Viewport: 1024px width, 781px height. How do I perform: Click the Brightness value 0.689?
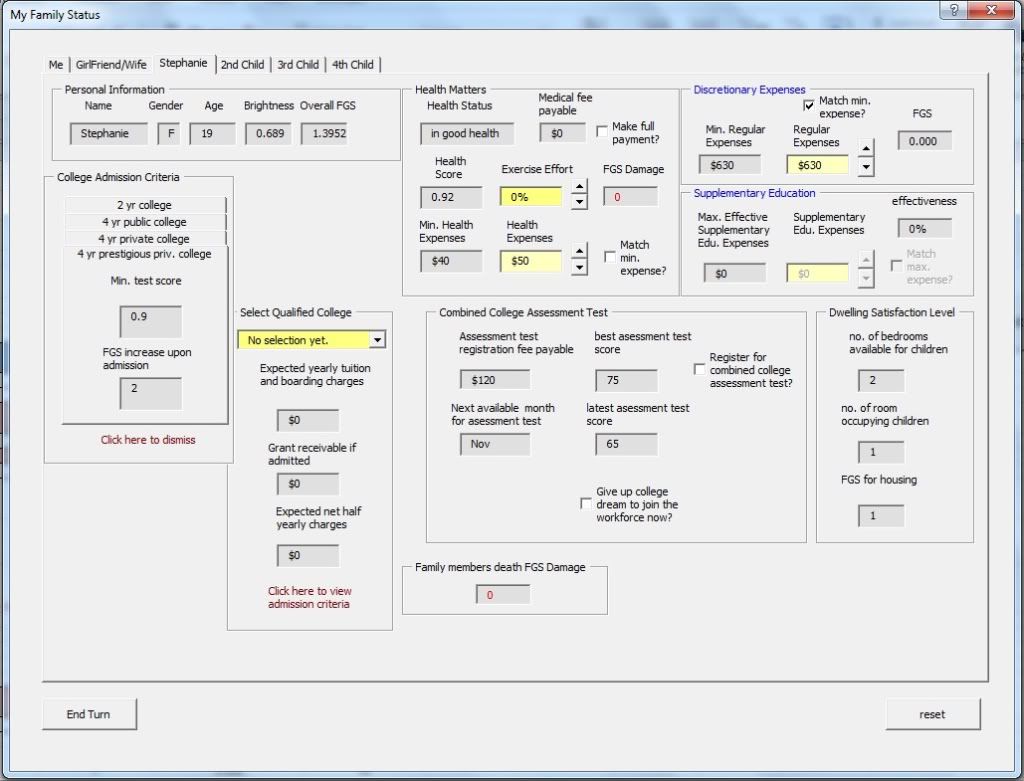[x=268, y=133]
